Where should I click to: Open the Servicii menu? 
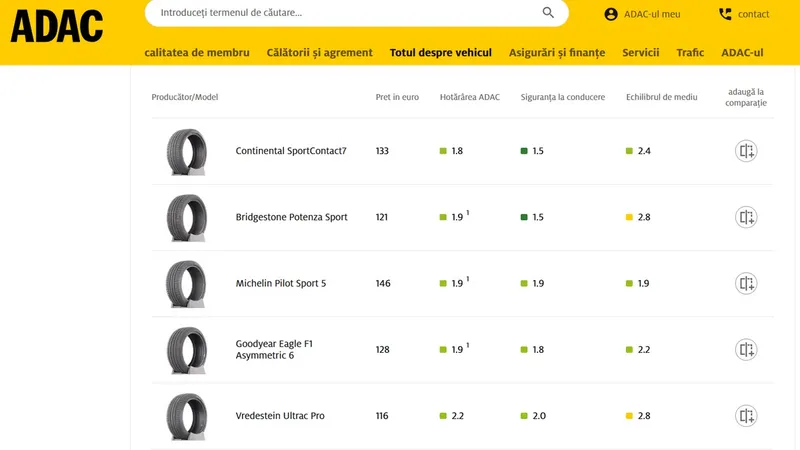coord(641,53)
